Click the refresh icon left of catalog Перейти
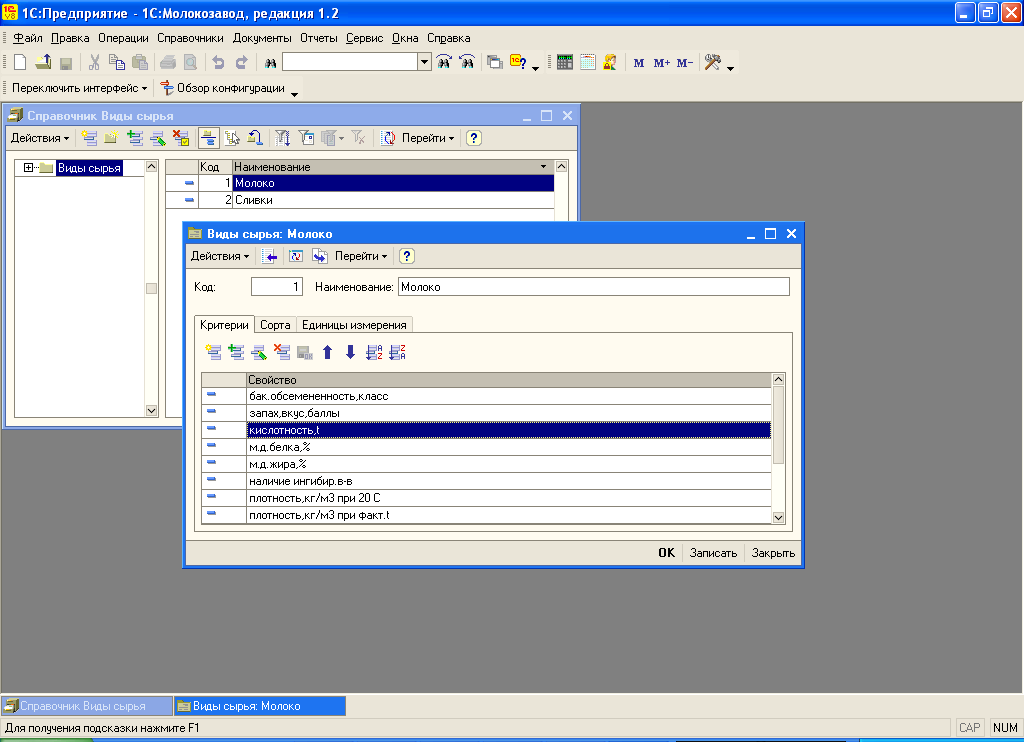The height and width of the screenshot is (742, 1024). tap(389, 138)
